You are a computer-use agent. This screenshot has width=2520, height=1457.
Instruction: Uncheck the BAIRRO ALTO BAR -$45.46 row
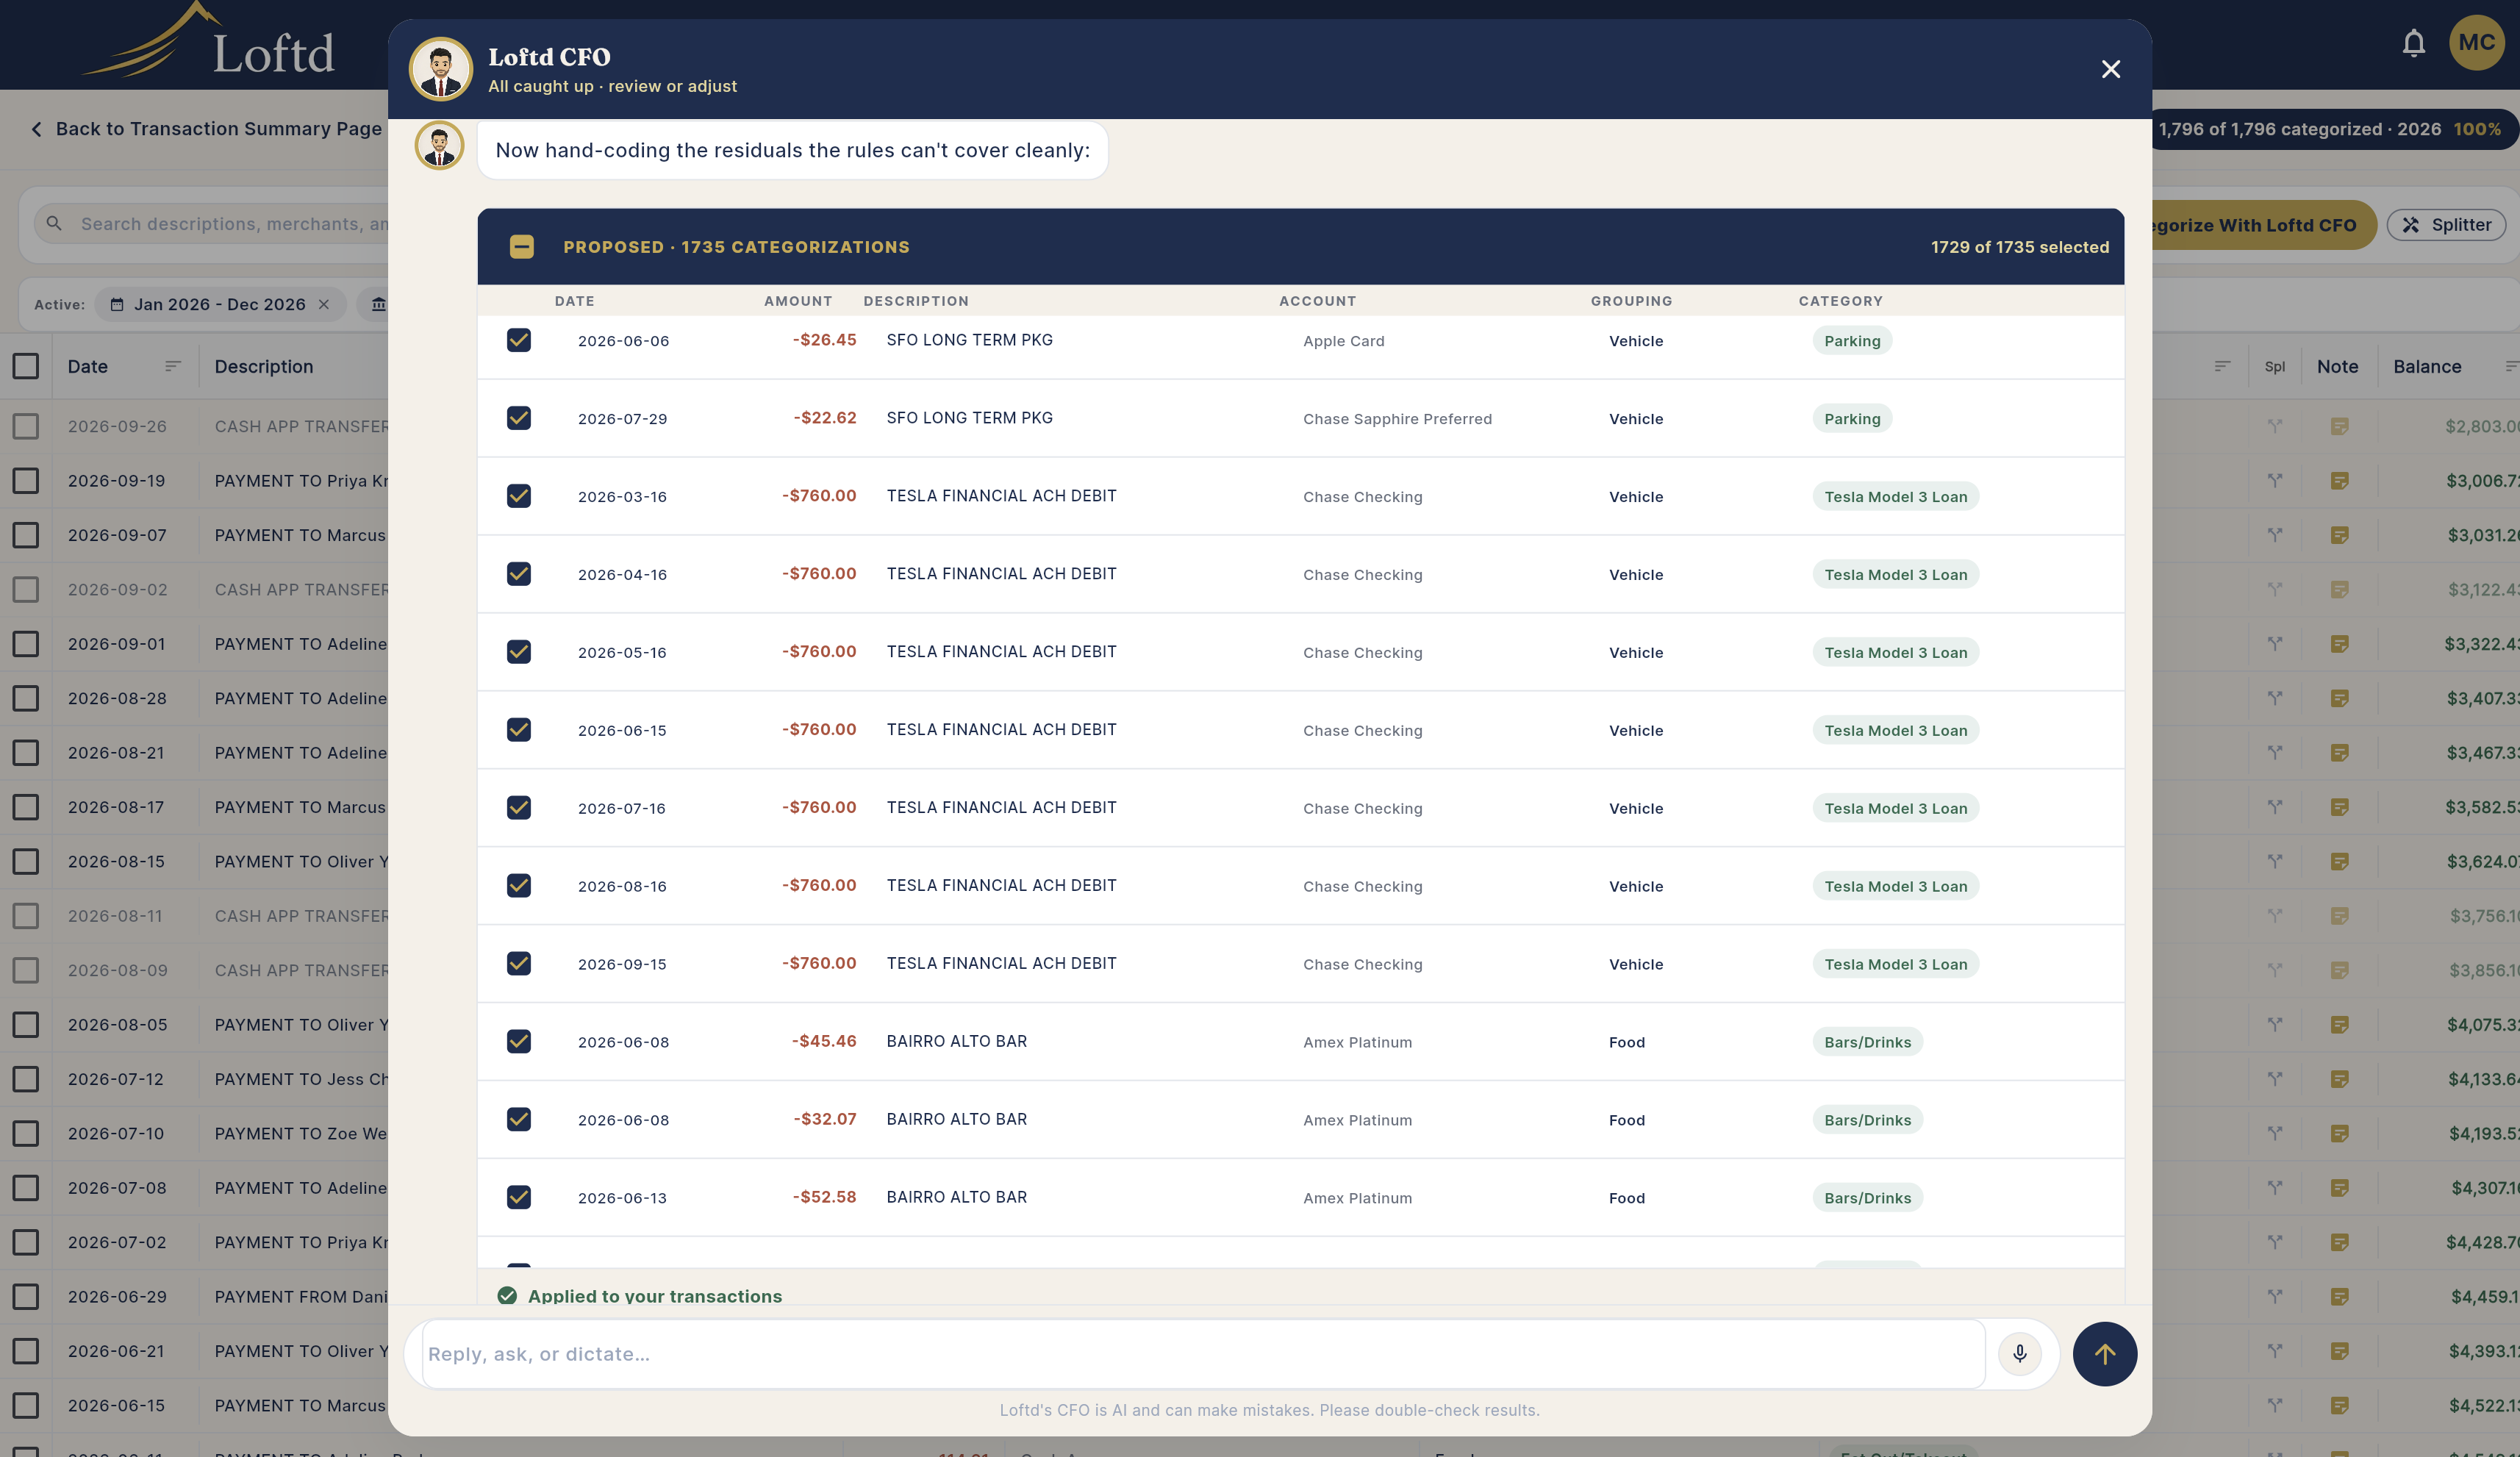pyautogui.click(x=518, y=1041)
